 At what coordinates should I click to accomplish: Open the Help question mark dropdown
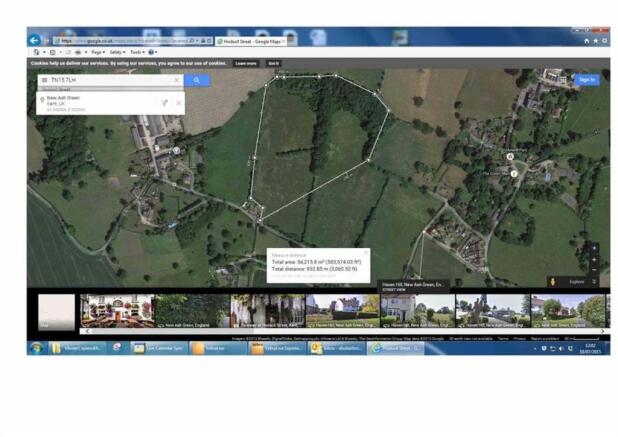153,52
